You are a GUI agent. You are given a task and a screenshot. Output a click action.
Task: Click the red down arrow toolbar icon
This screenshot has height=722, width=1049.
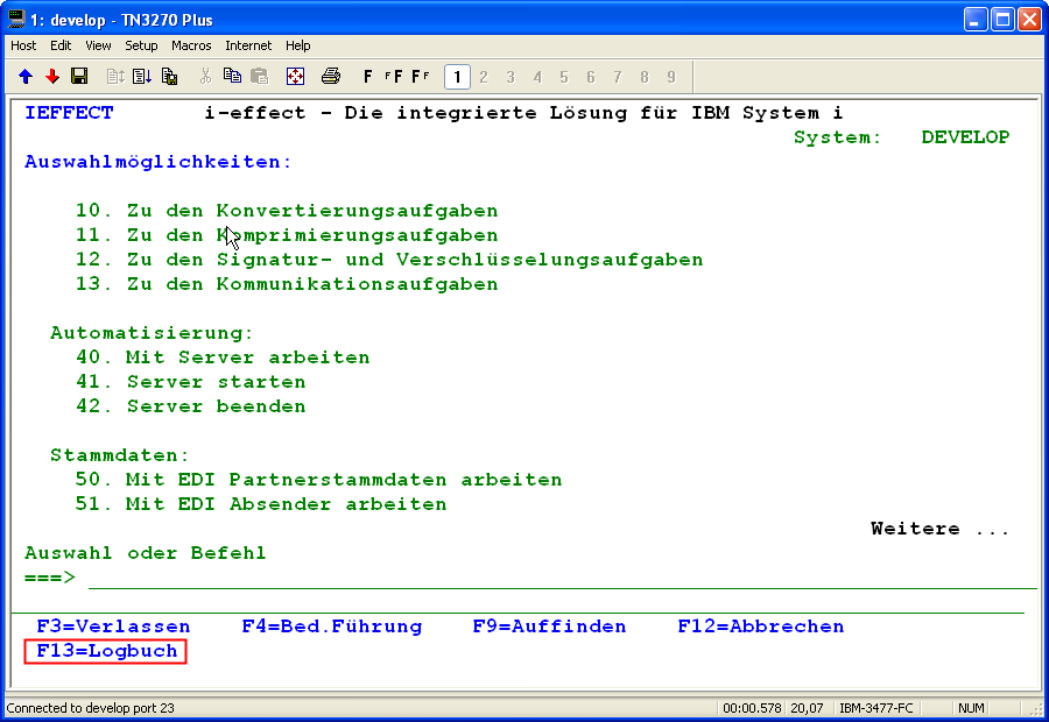(52, 77)
